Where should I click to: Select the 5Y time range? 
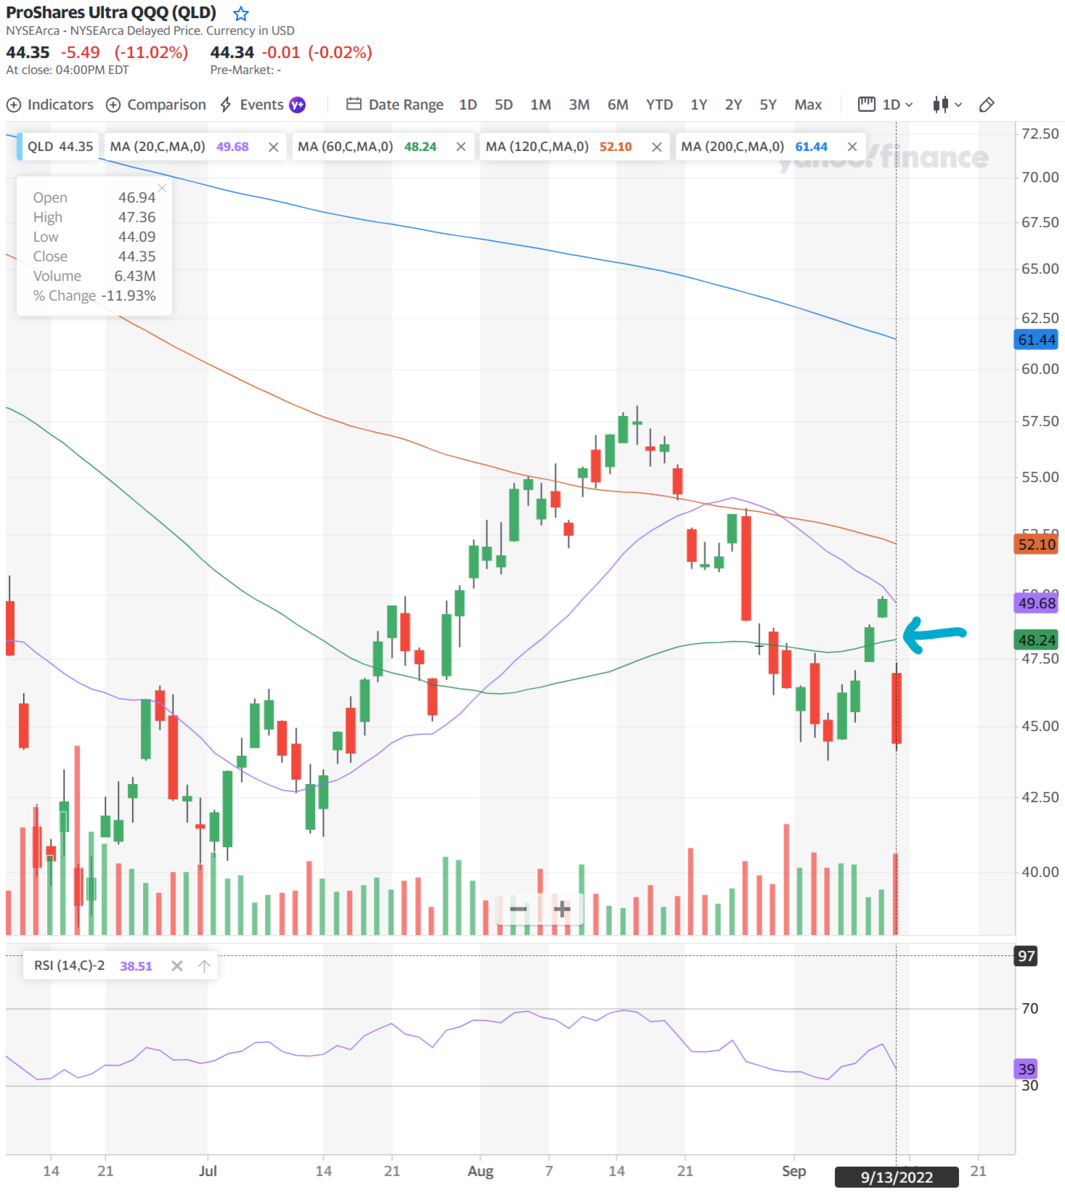point(768,105)
